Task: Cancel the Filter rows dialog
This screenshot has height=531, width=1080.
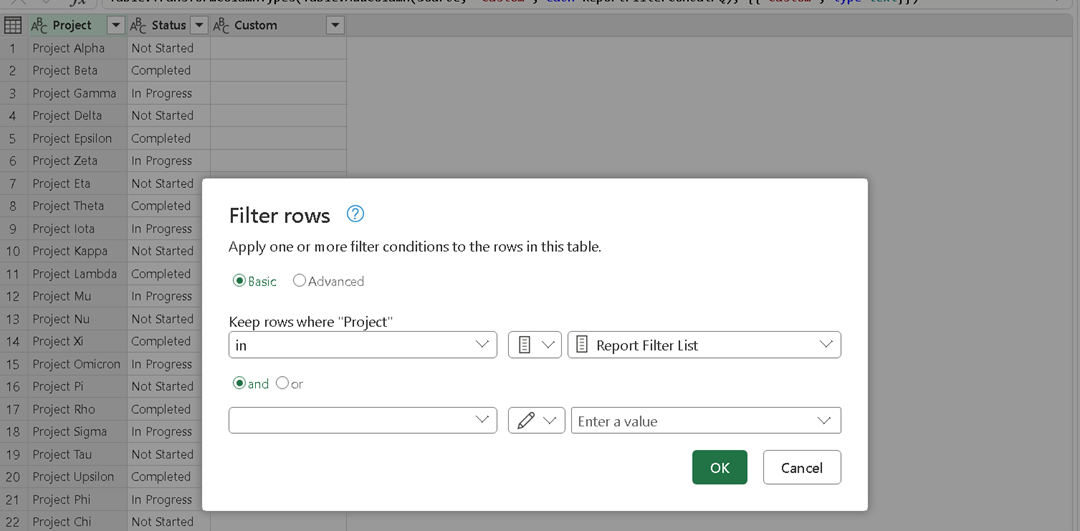Action: point(801,467)
